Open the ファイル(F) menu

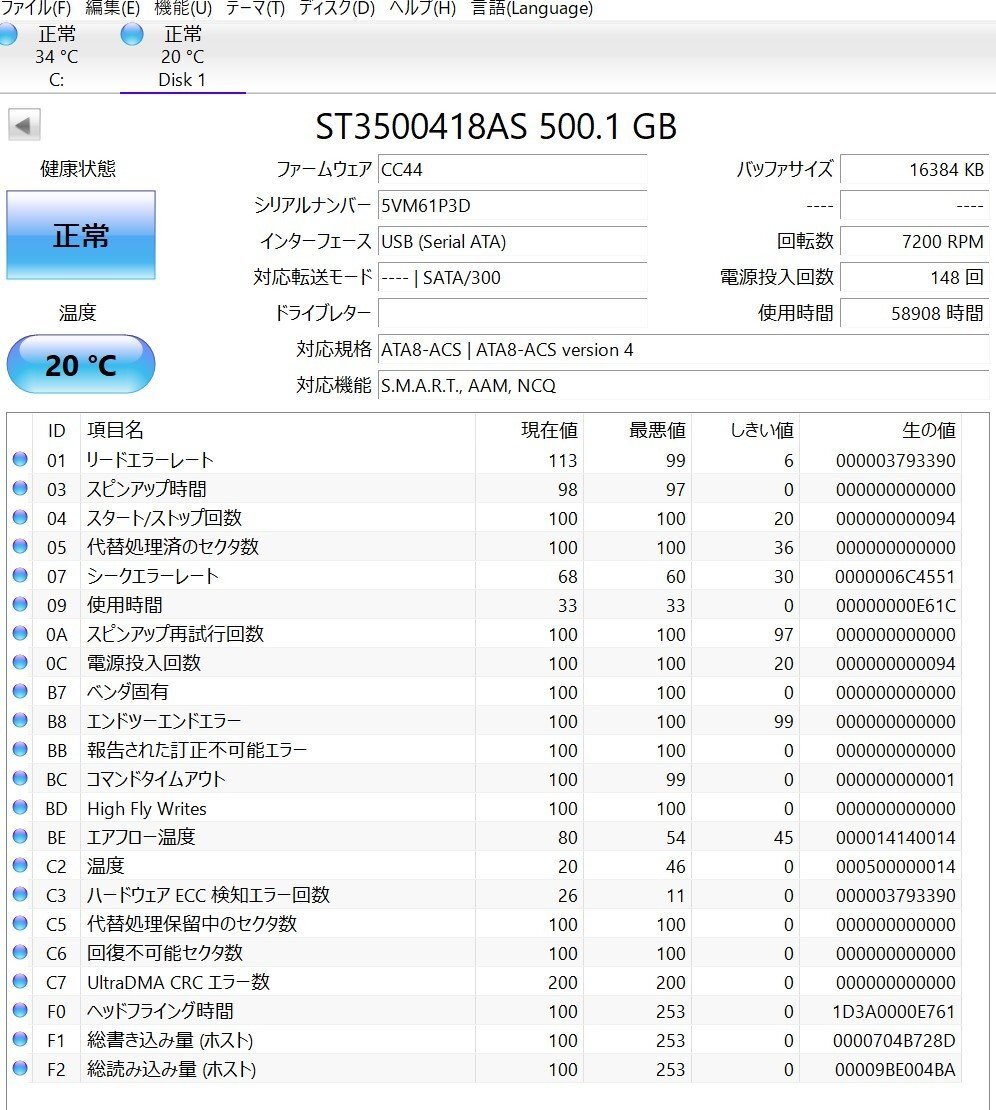click(x=35, y=8)
